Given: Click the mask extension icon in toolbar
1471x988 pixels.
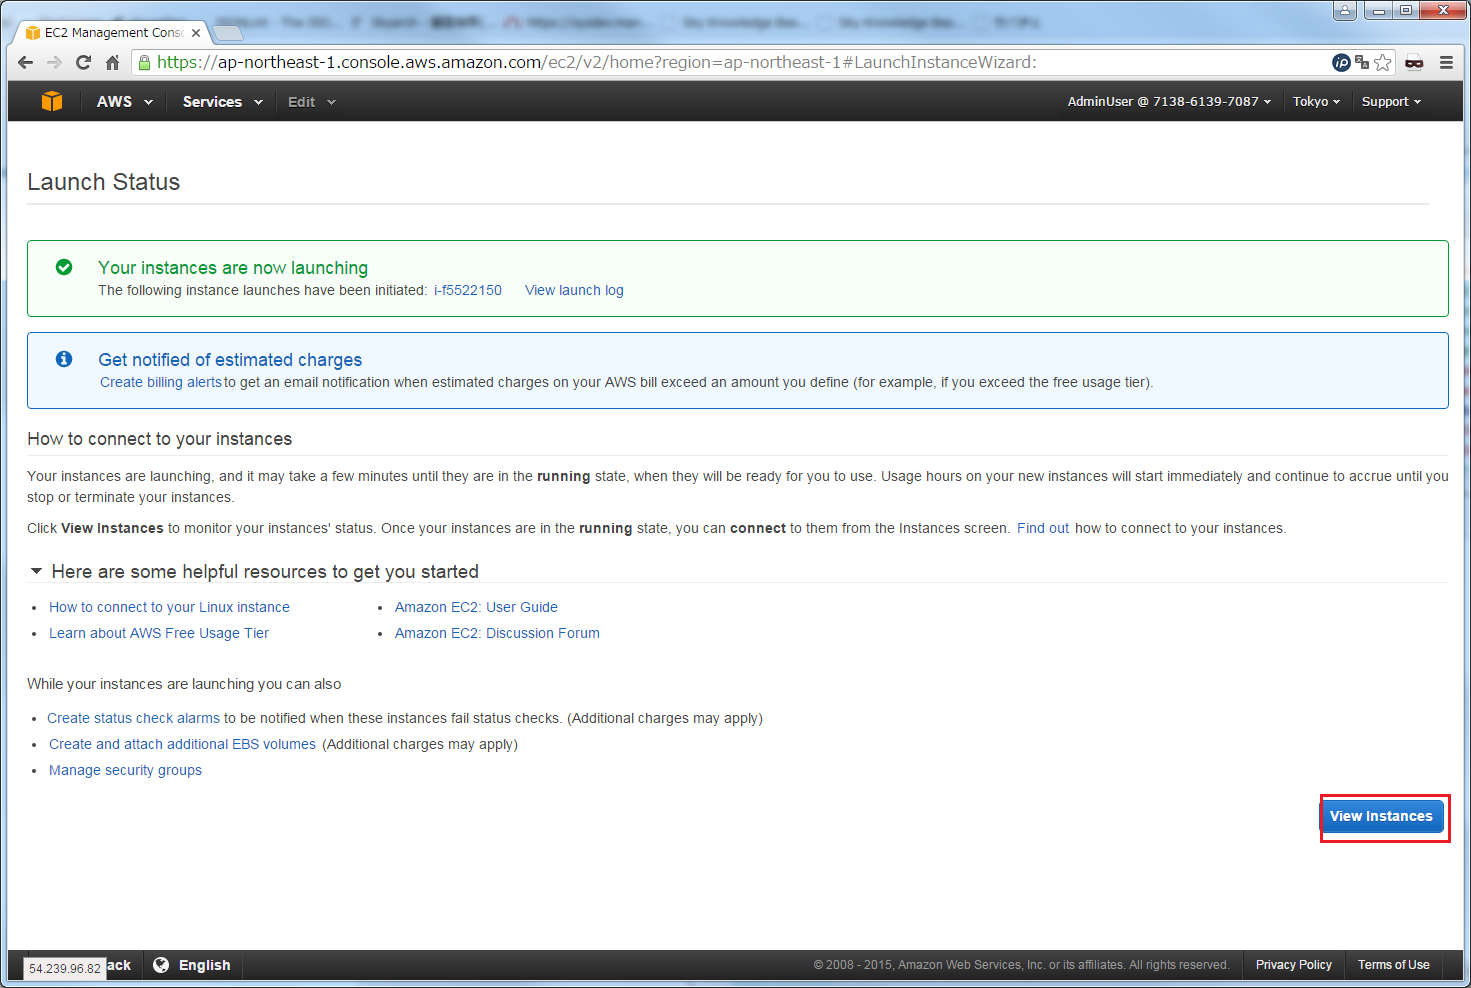Looking at the screenshot, I should point(1414,62).
